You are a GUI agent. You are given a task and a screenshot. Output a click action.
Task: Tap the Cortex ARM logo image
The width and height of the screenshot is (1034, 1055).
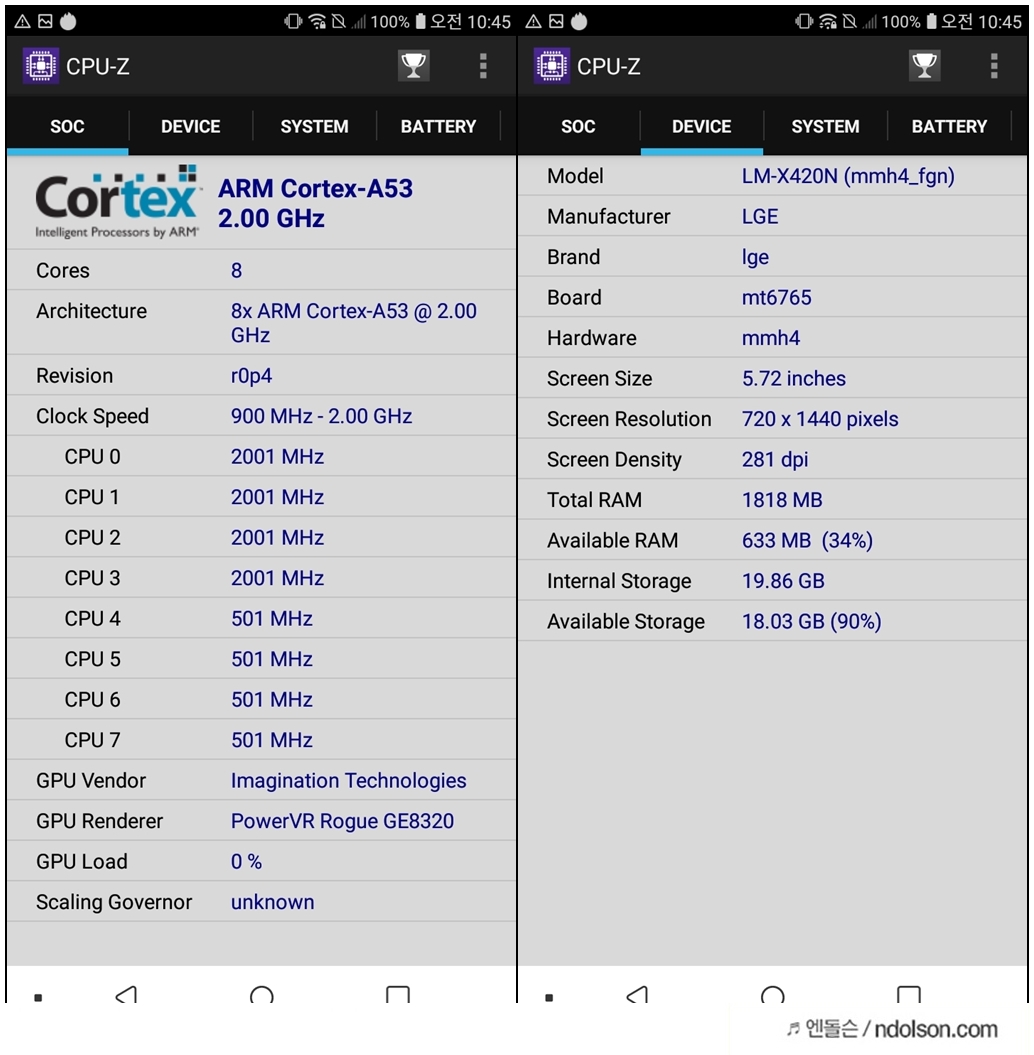pos(117,202)
